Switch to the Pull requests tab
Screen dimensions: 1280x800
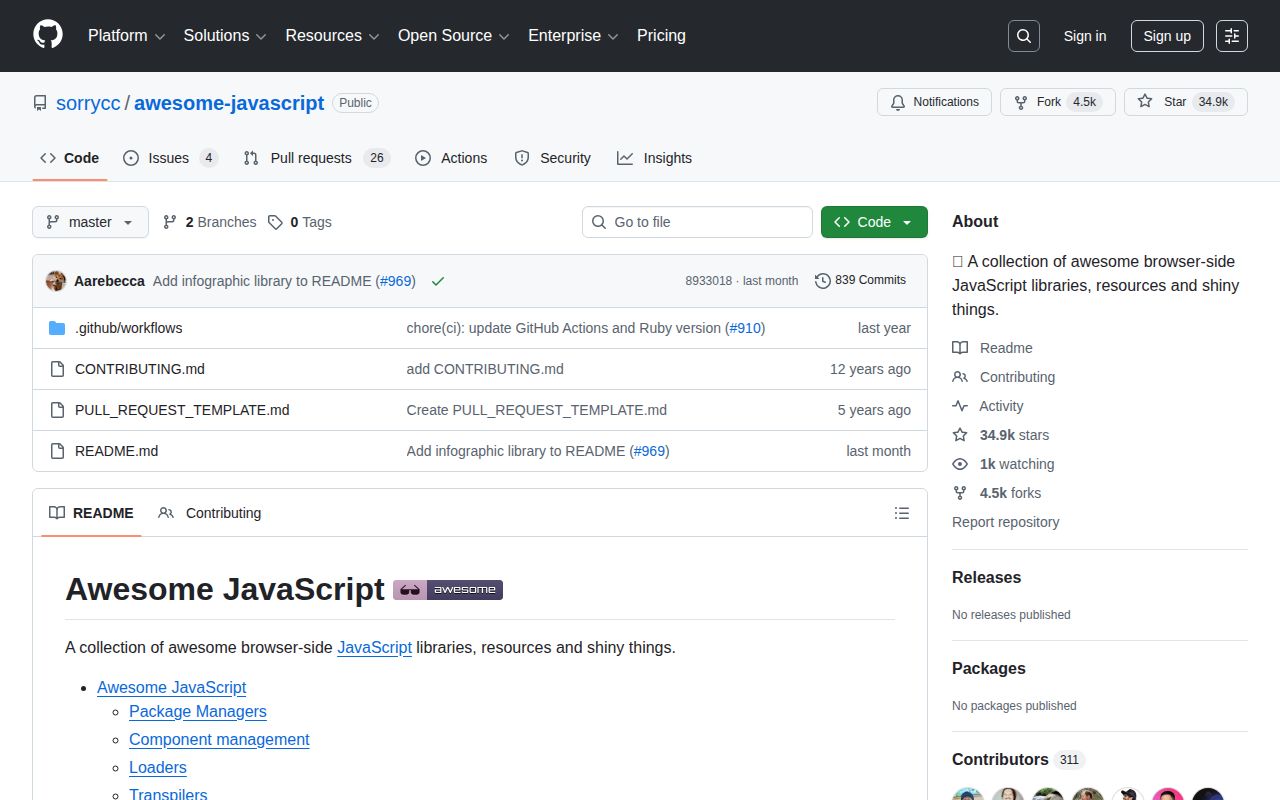310,157
